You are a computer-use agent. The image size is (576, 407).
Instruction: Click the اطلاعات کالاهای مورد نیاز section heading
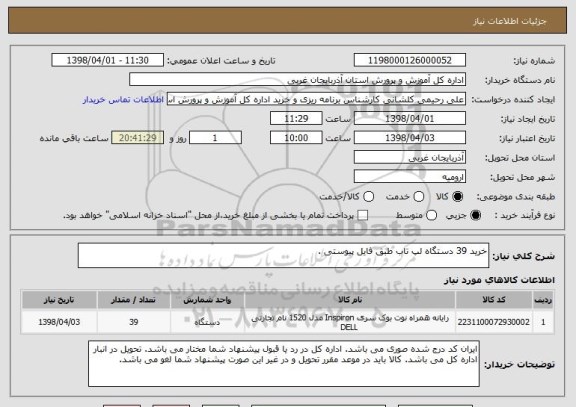[499, 280]
